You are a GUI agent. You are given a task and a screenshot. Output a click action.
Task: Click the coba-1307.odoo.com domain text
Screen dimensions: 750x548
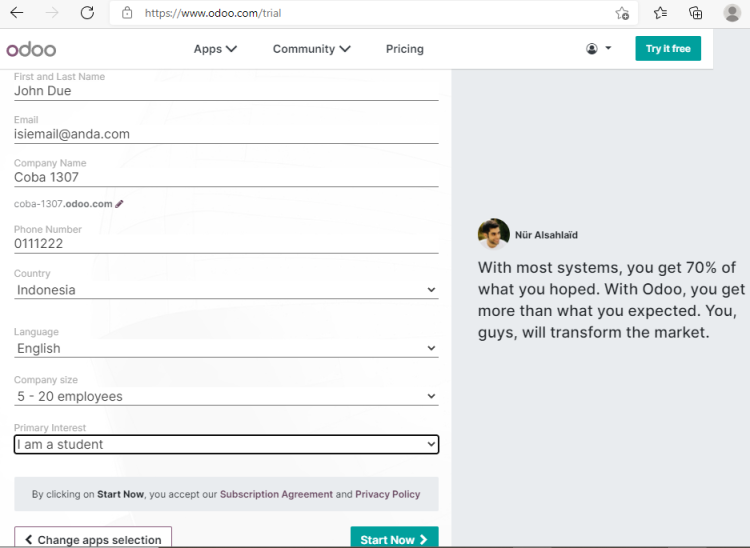[x=63, y=204]
